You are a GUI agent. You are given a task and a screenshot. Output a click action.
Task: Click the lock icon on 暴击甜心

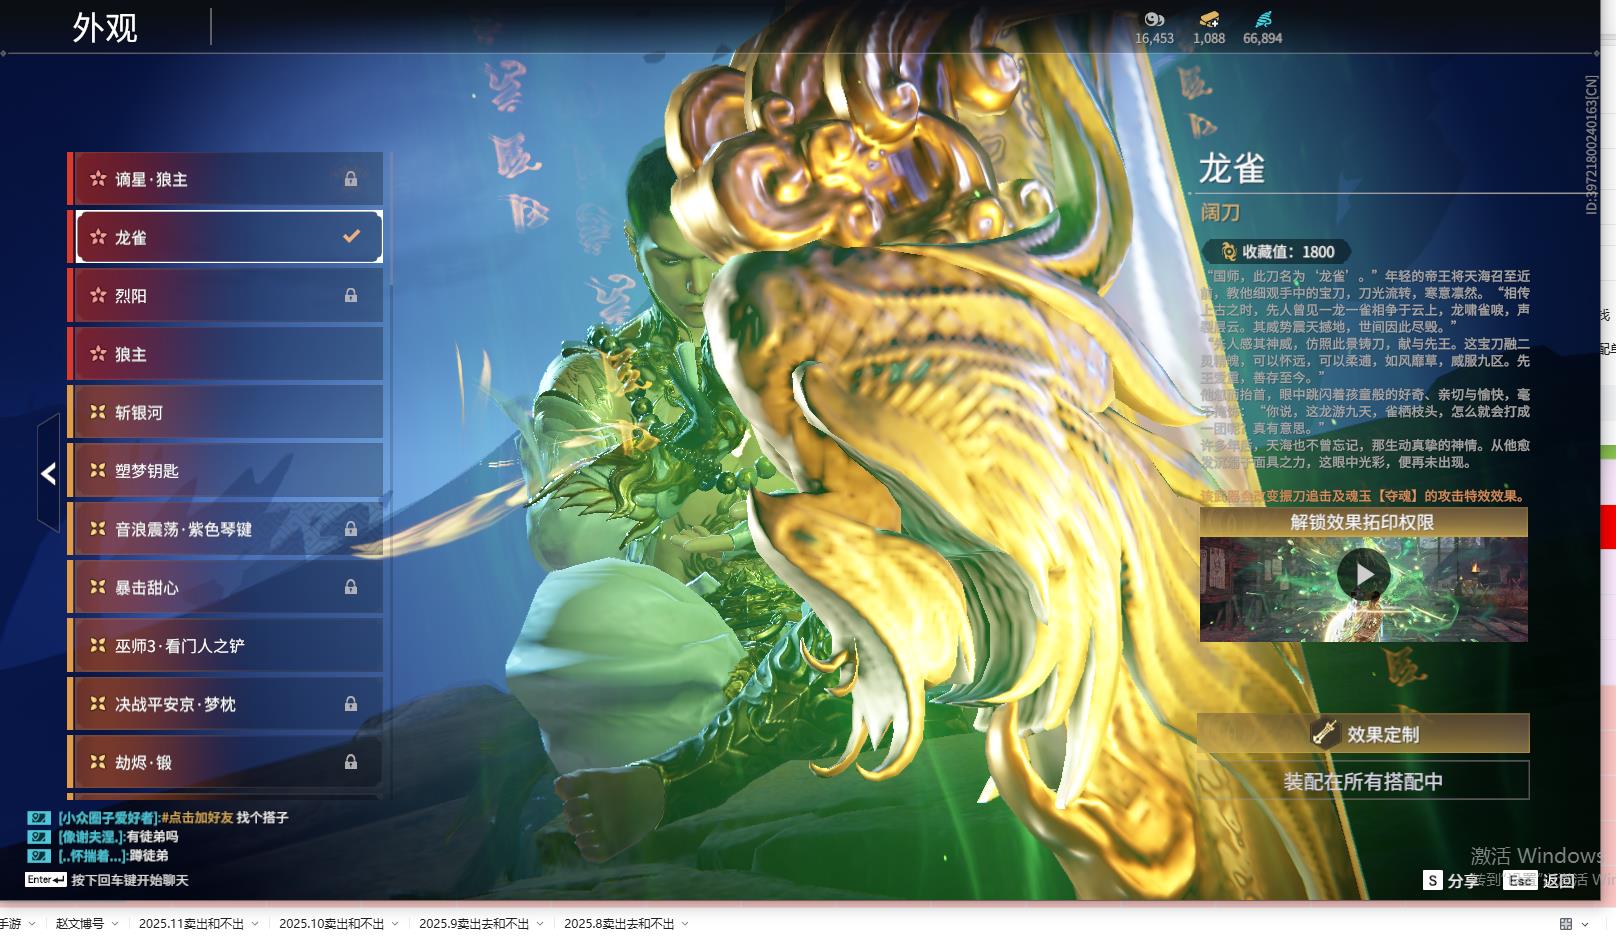351,588
